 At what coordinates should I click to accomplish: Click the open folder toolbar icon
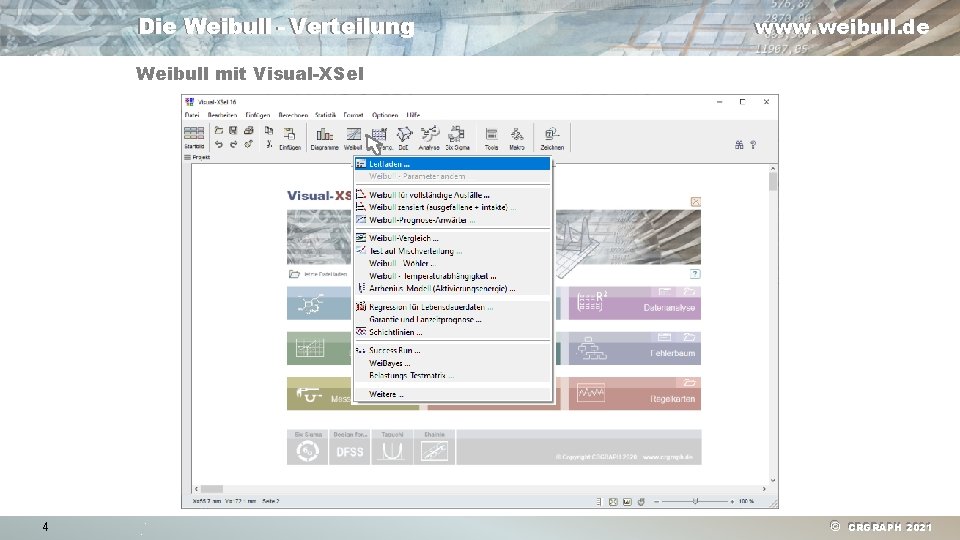(219, 130)
